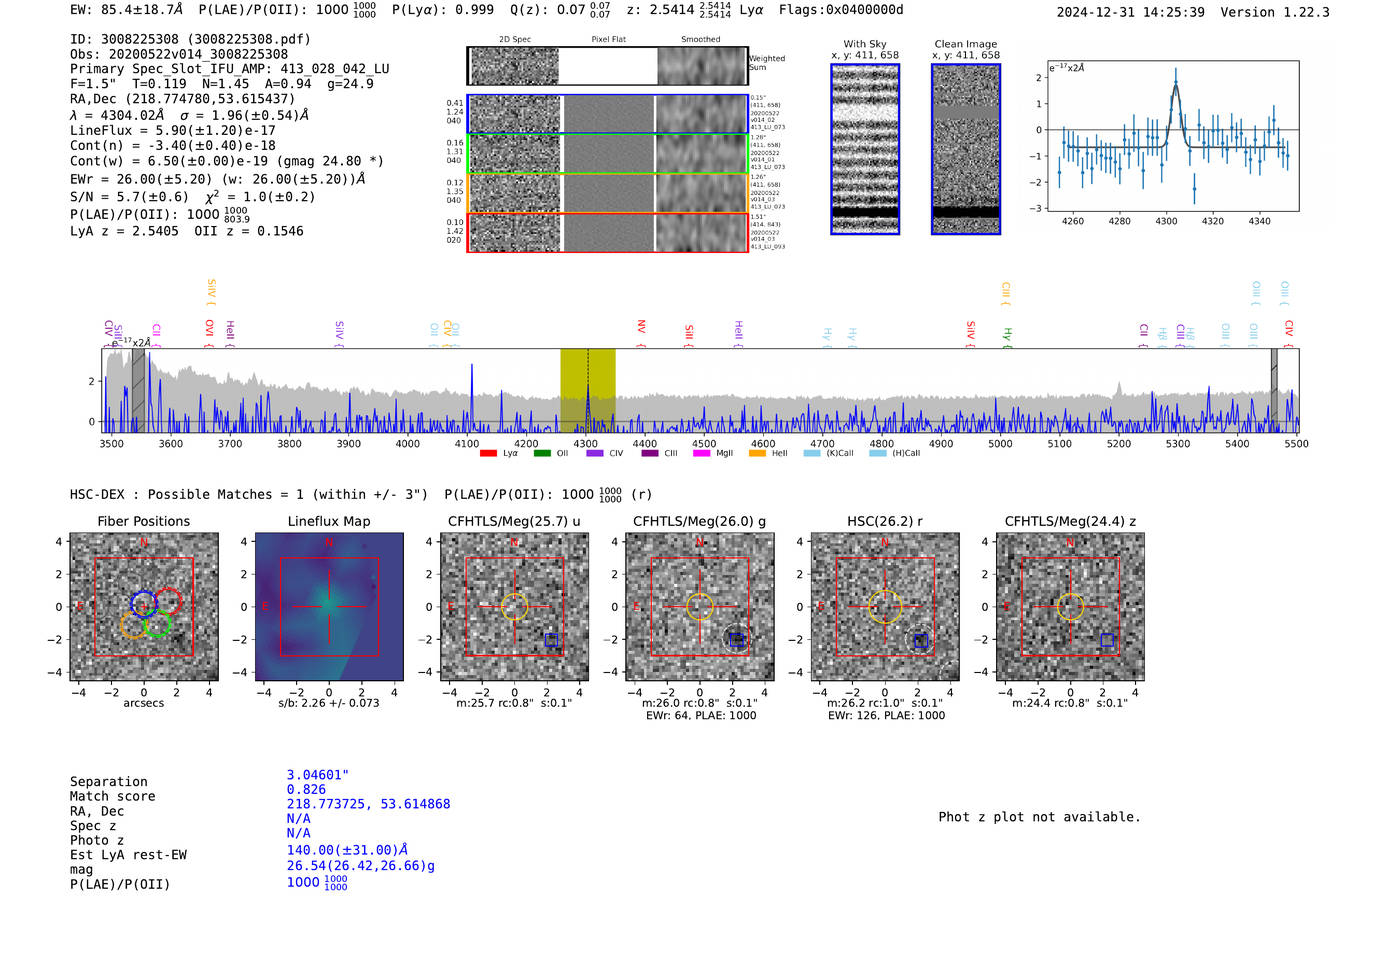Click the red Lyα legend swatch
The image size is (1400, 953).
tap(488, 453)
